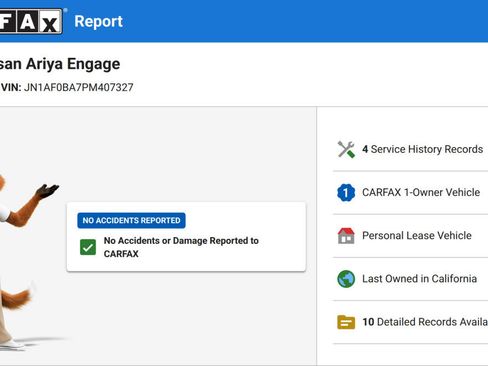Open 'Last Owned in California' entry
This screenshot has width=488, height=366.
[x=410, y=279]
